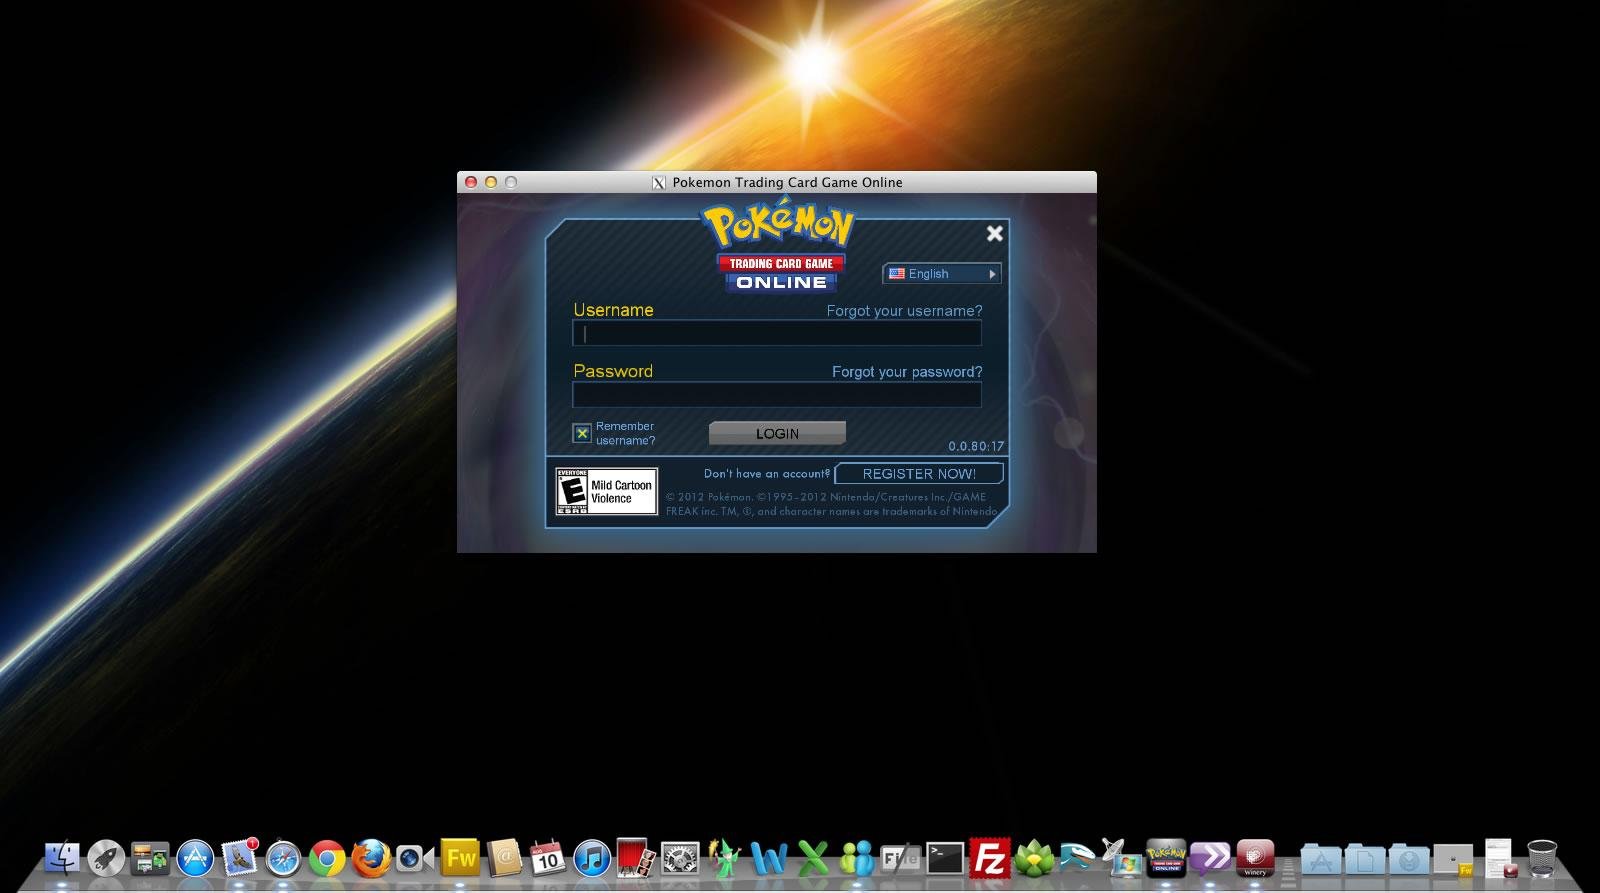Image resolution: width=1600 pixels, height=893 pixels.
Task: Open the minimized Fireworks document in the Dock
Action: pyautogui.click(x=1453, y=859)
